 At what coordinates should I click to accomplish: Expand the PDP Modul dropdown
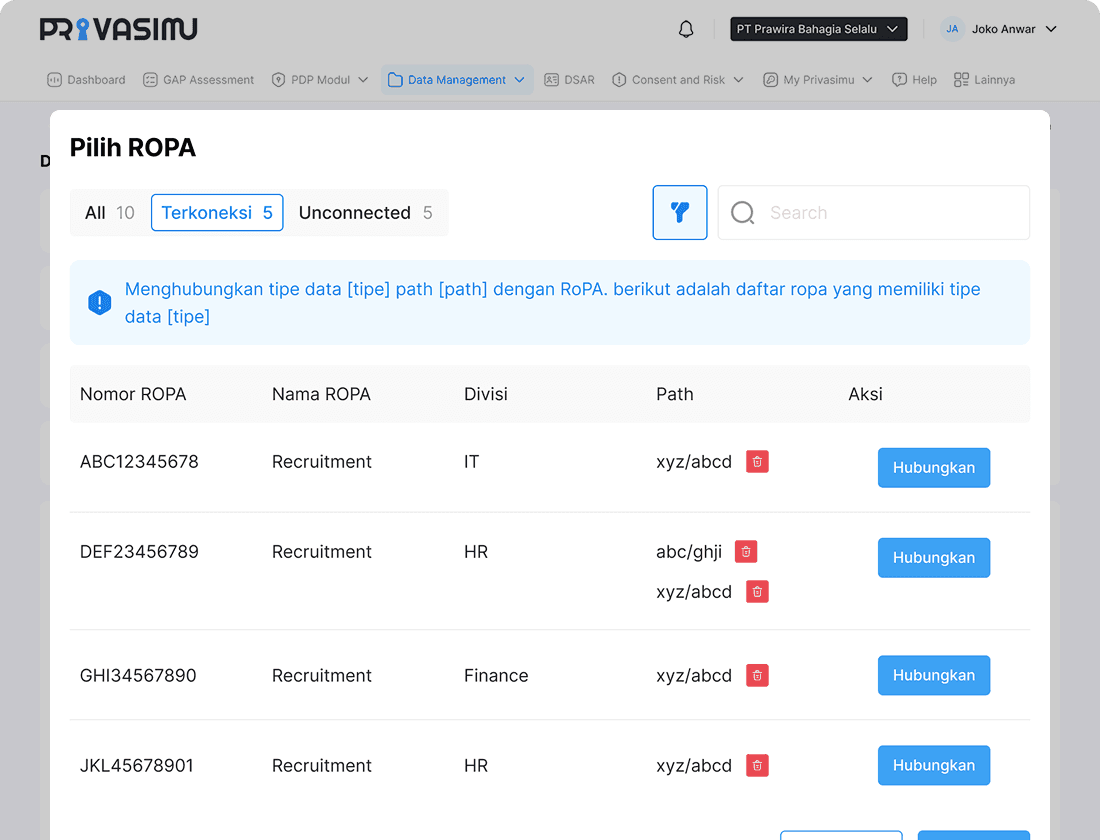320,79
